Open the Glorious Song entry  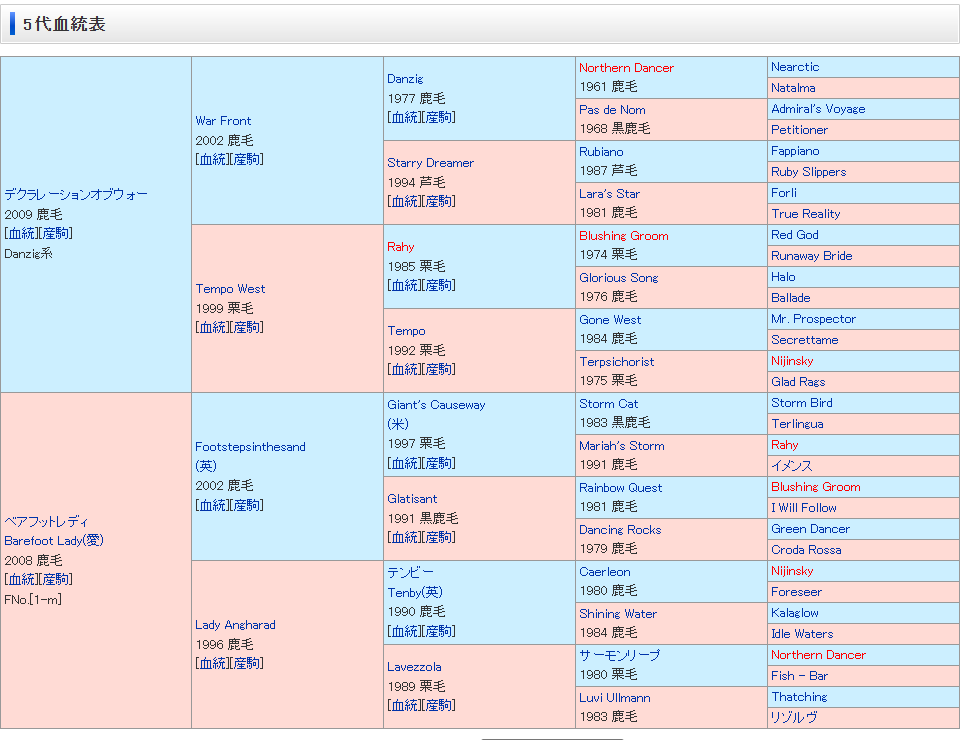[618, 278]
